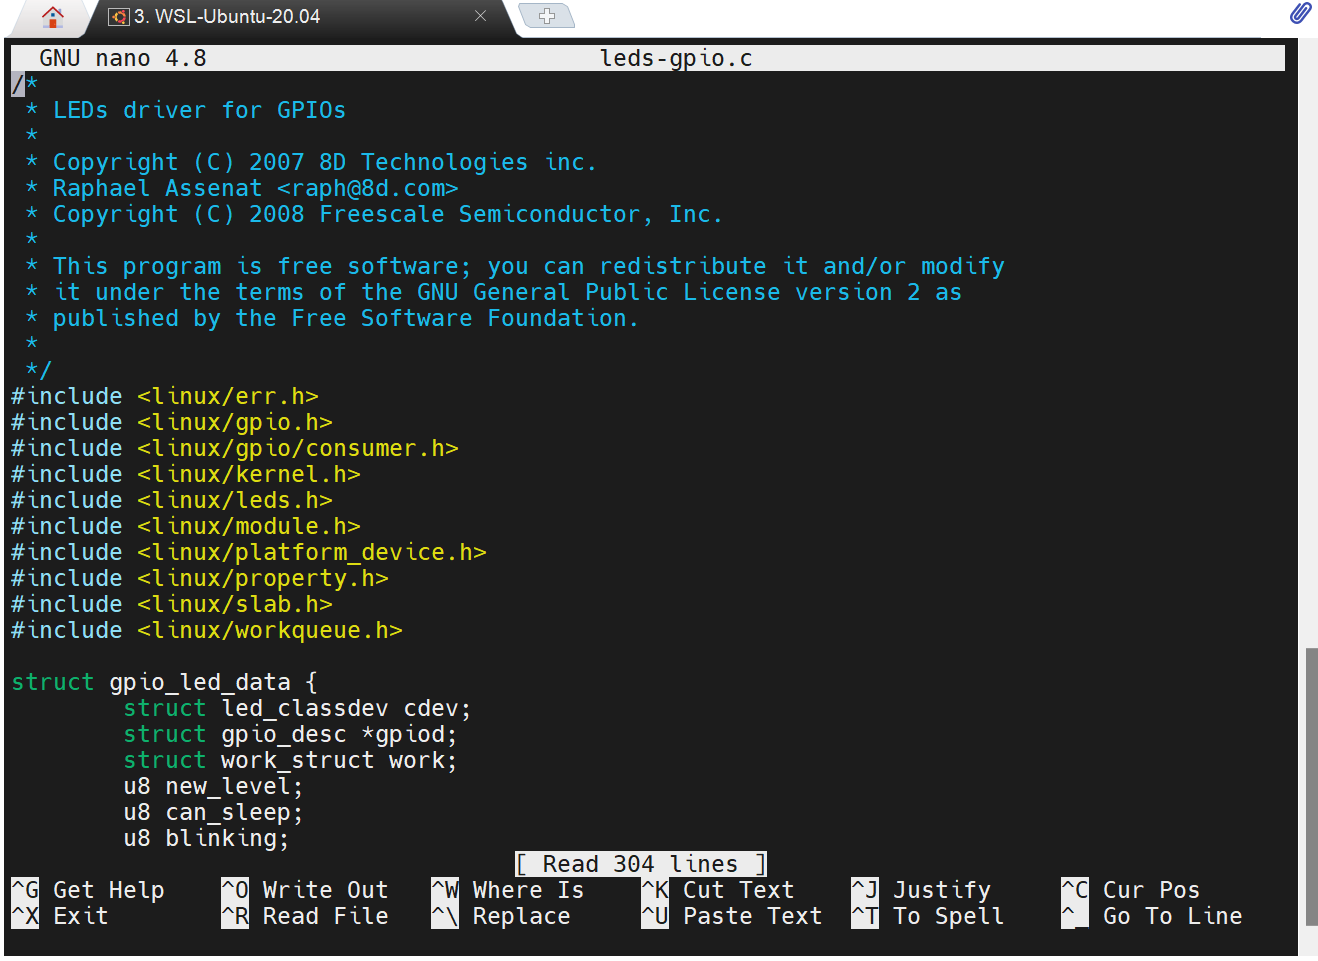
Task: Open a new session with the plus tab
Action: (546, 16)
